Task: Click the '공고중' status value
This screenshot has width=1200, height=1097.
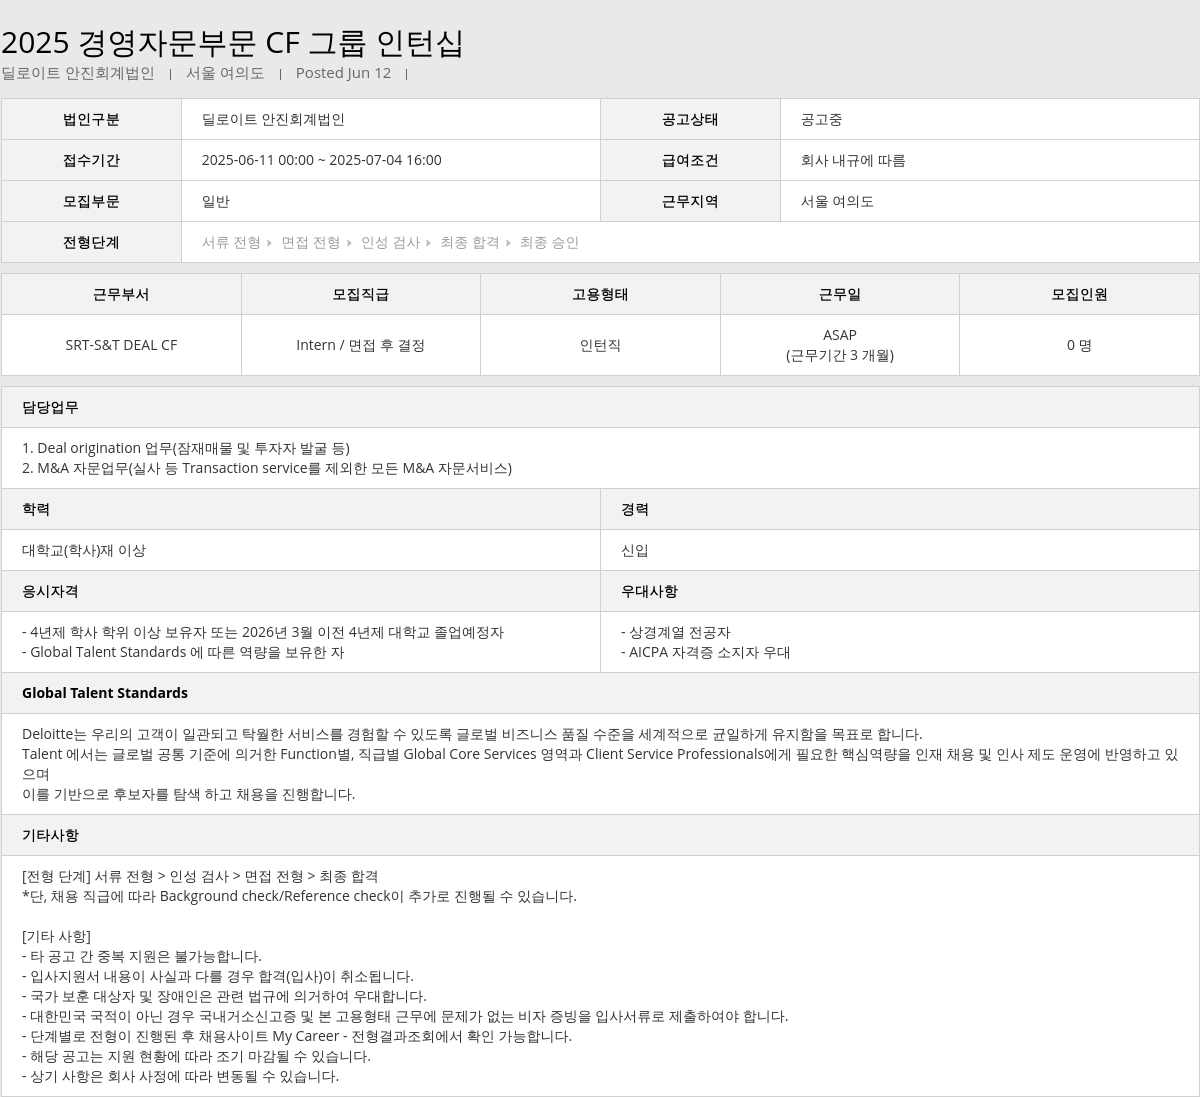Action: pos(821,119)
